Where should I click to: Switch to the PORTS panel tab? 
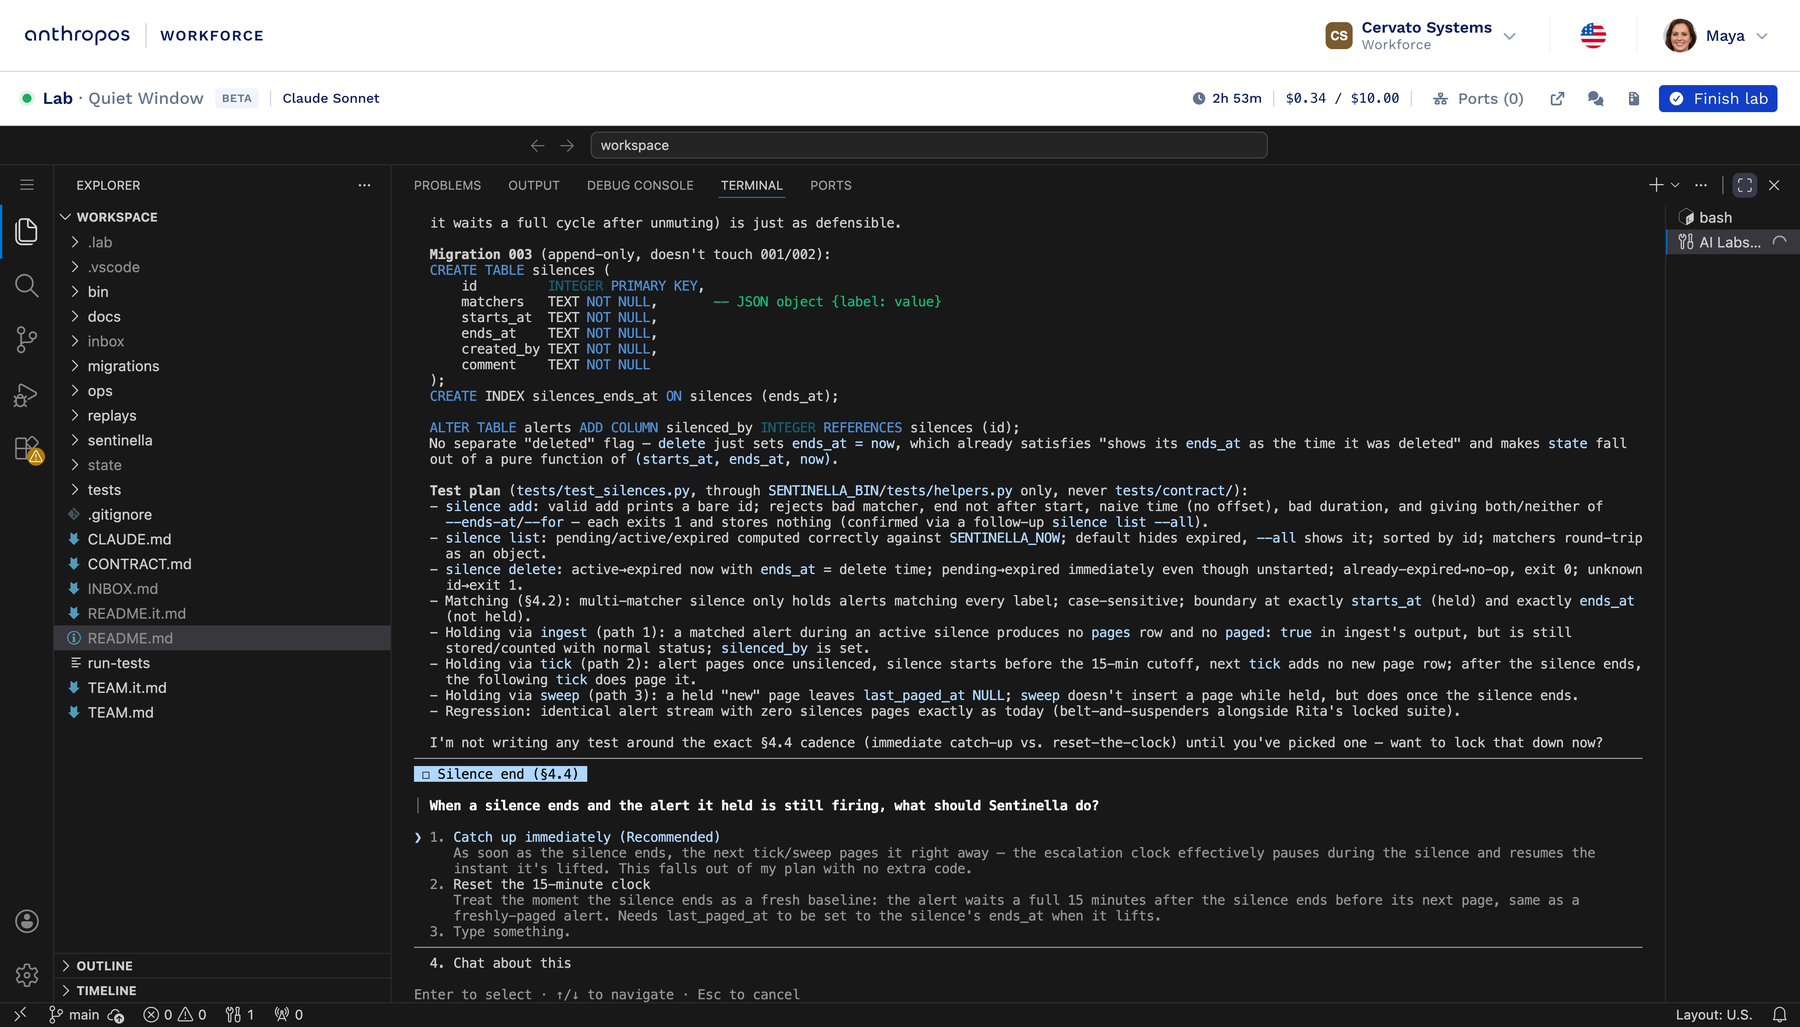(x=831, y=185)
